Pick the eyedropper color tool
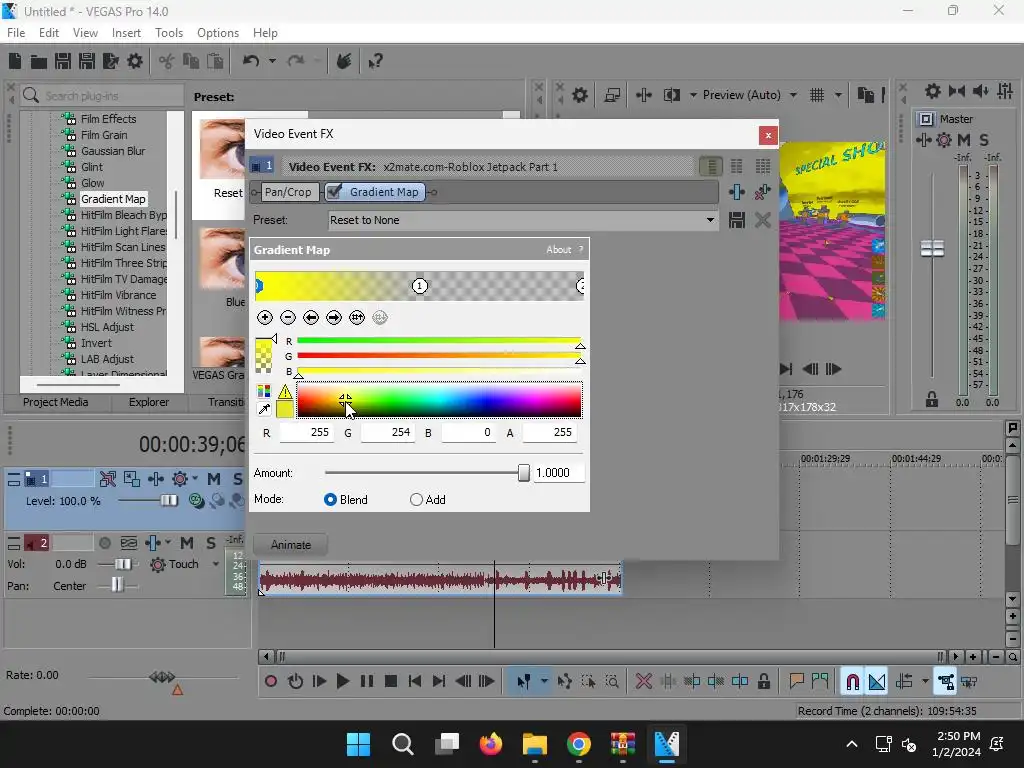This screenshot has height=768, width=1024. click(x=264, y=409)
